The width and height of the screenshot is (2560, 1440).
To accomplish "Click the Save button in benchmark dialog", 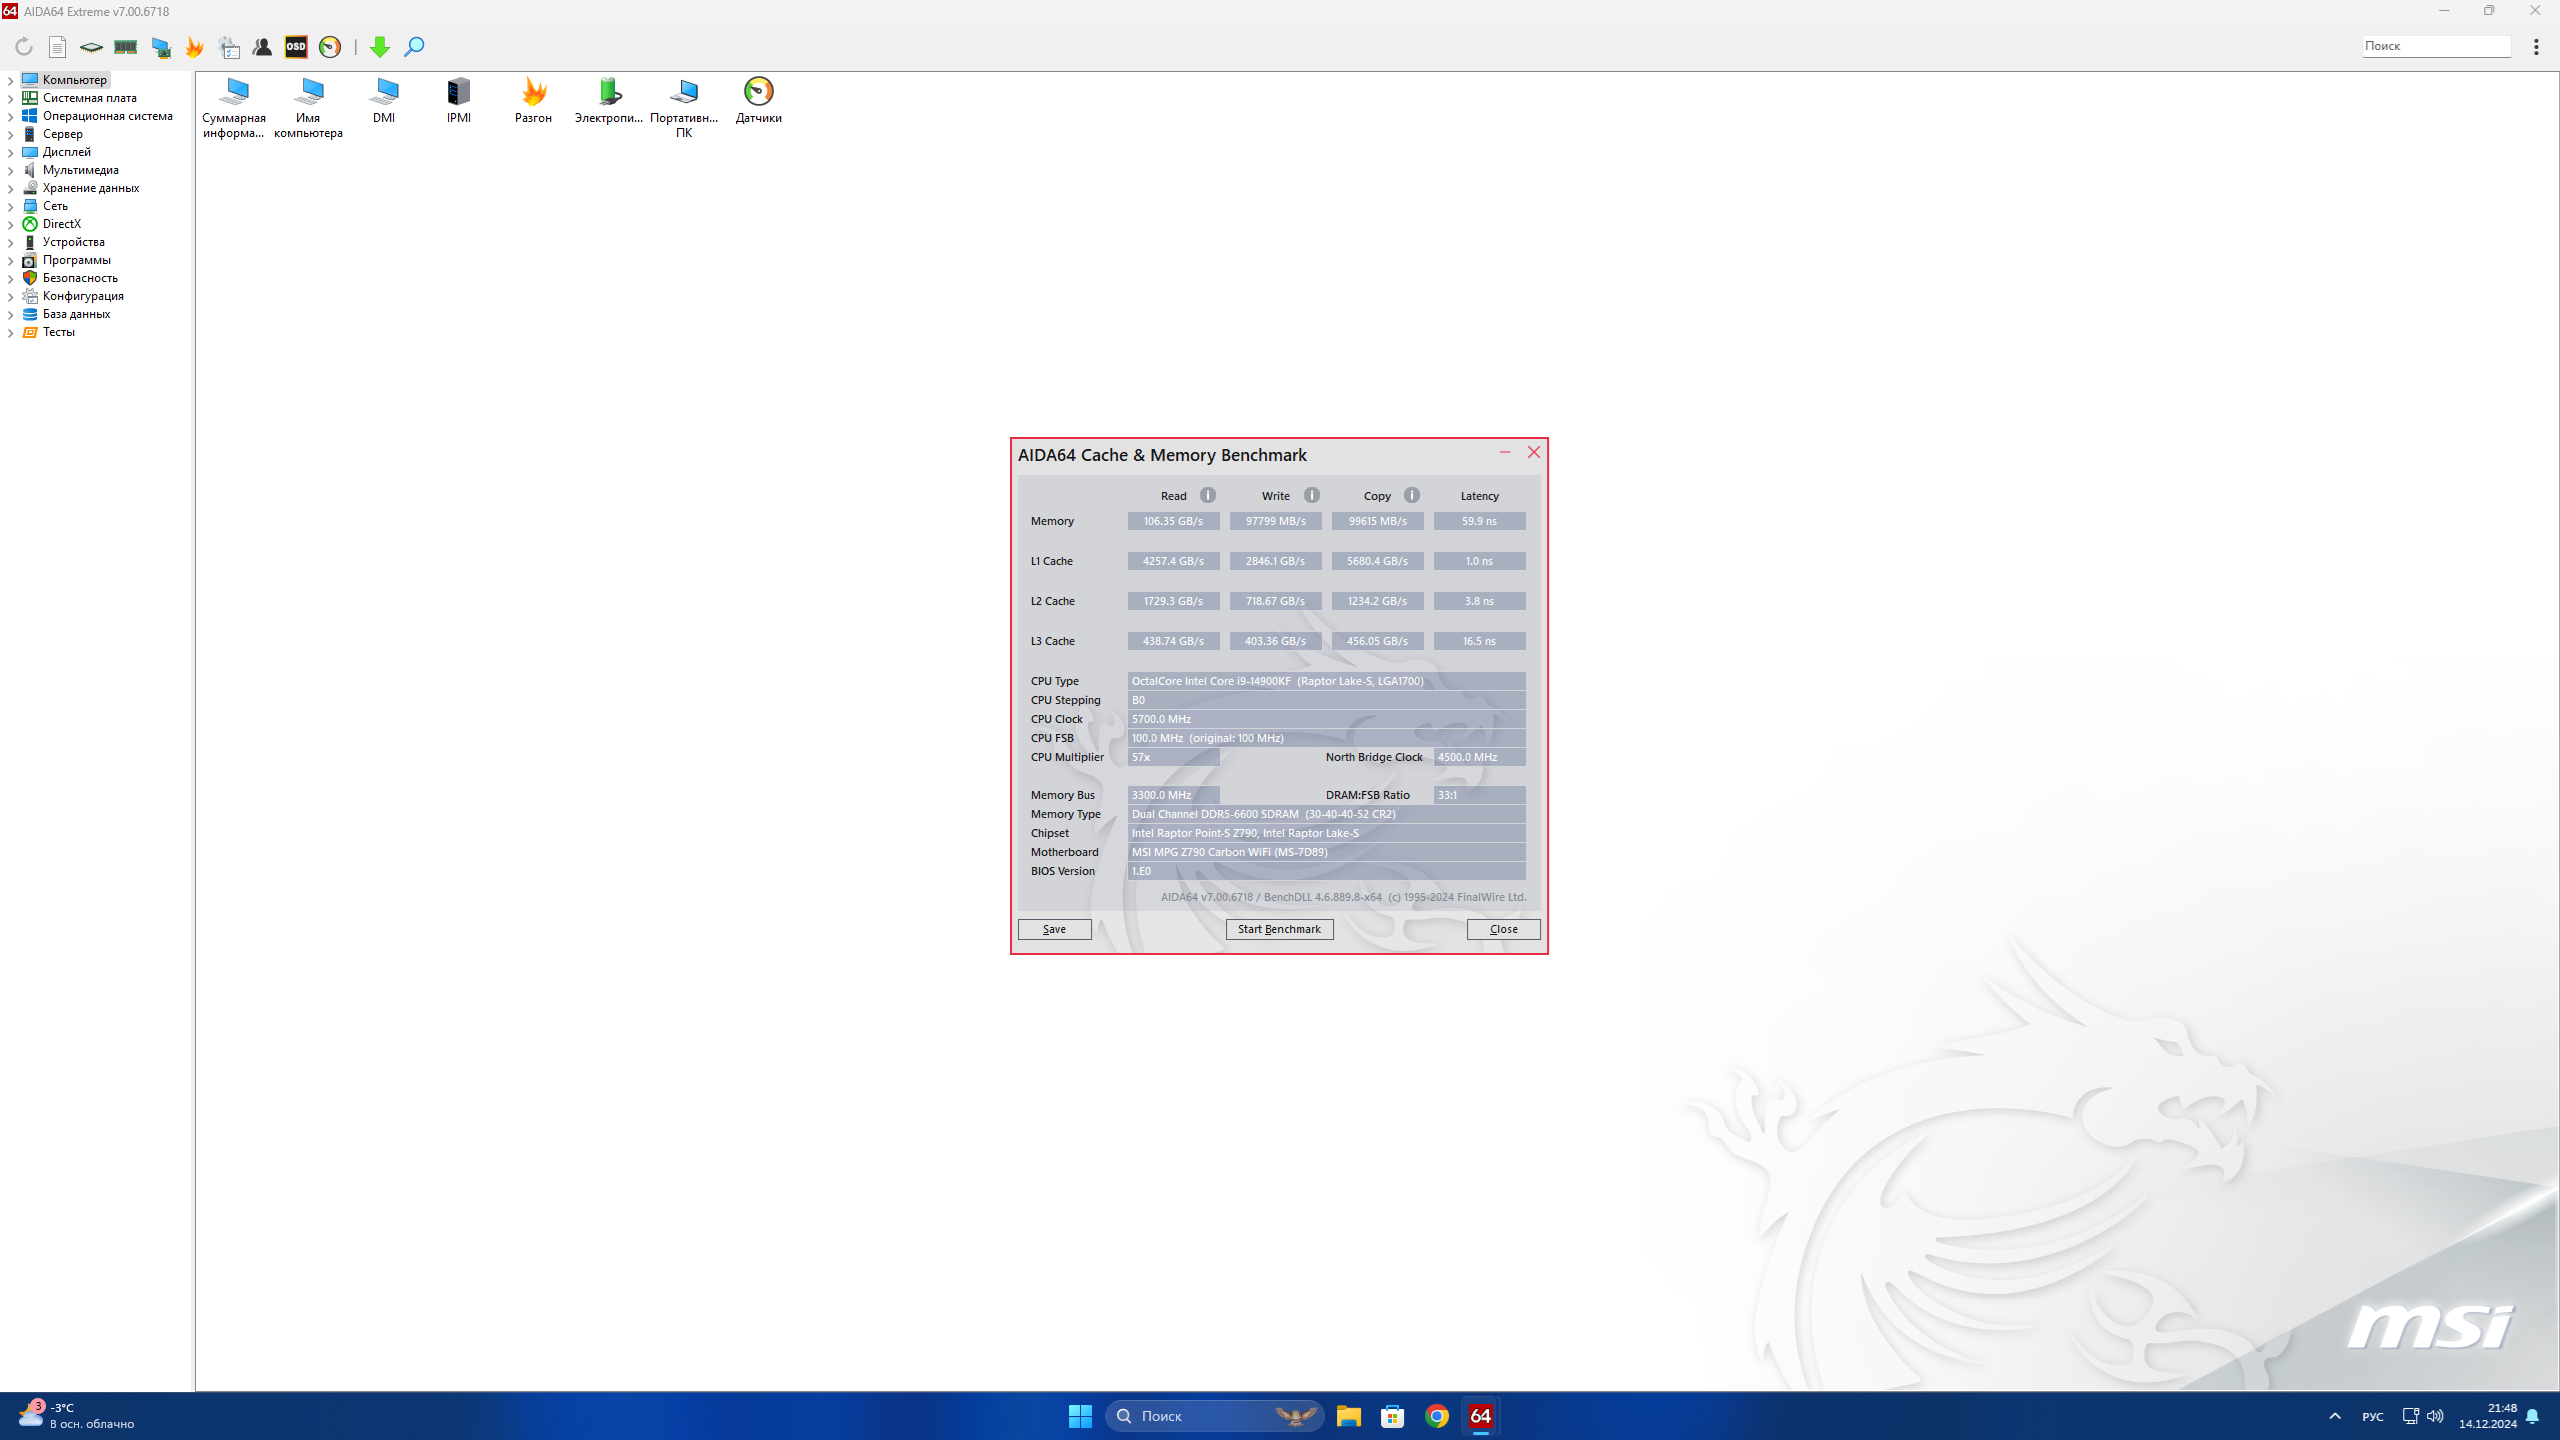I will tap(1054, 929).
